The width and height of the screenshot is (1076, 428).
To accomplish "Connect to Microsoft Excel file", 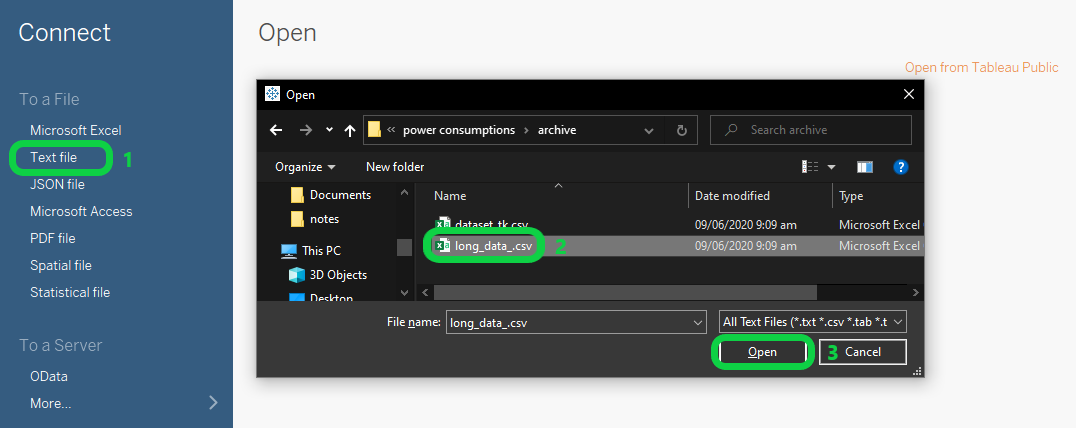I will click(75, 130).
